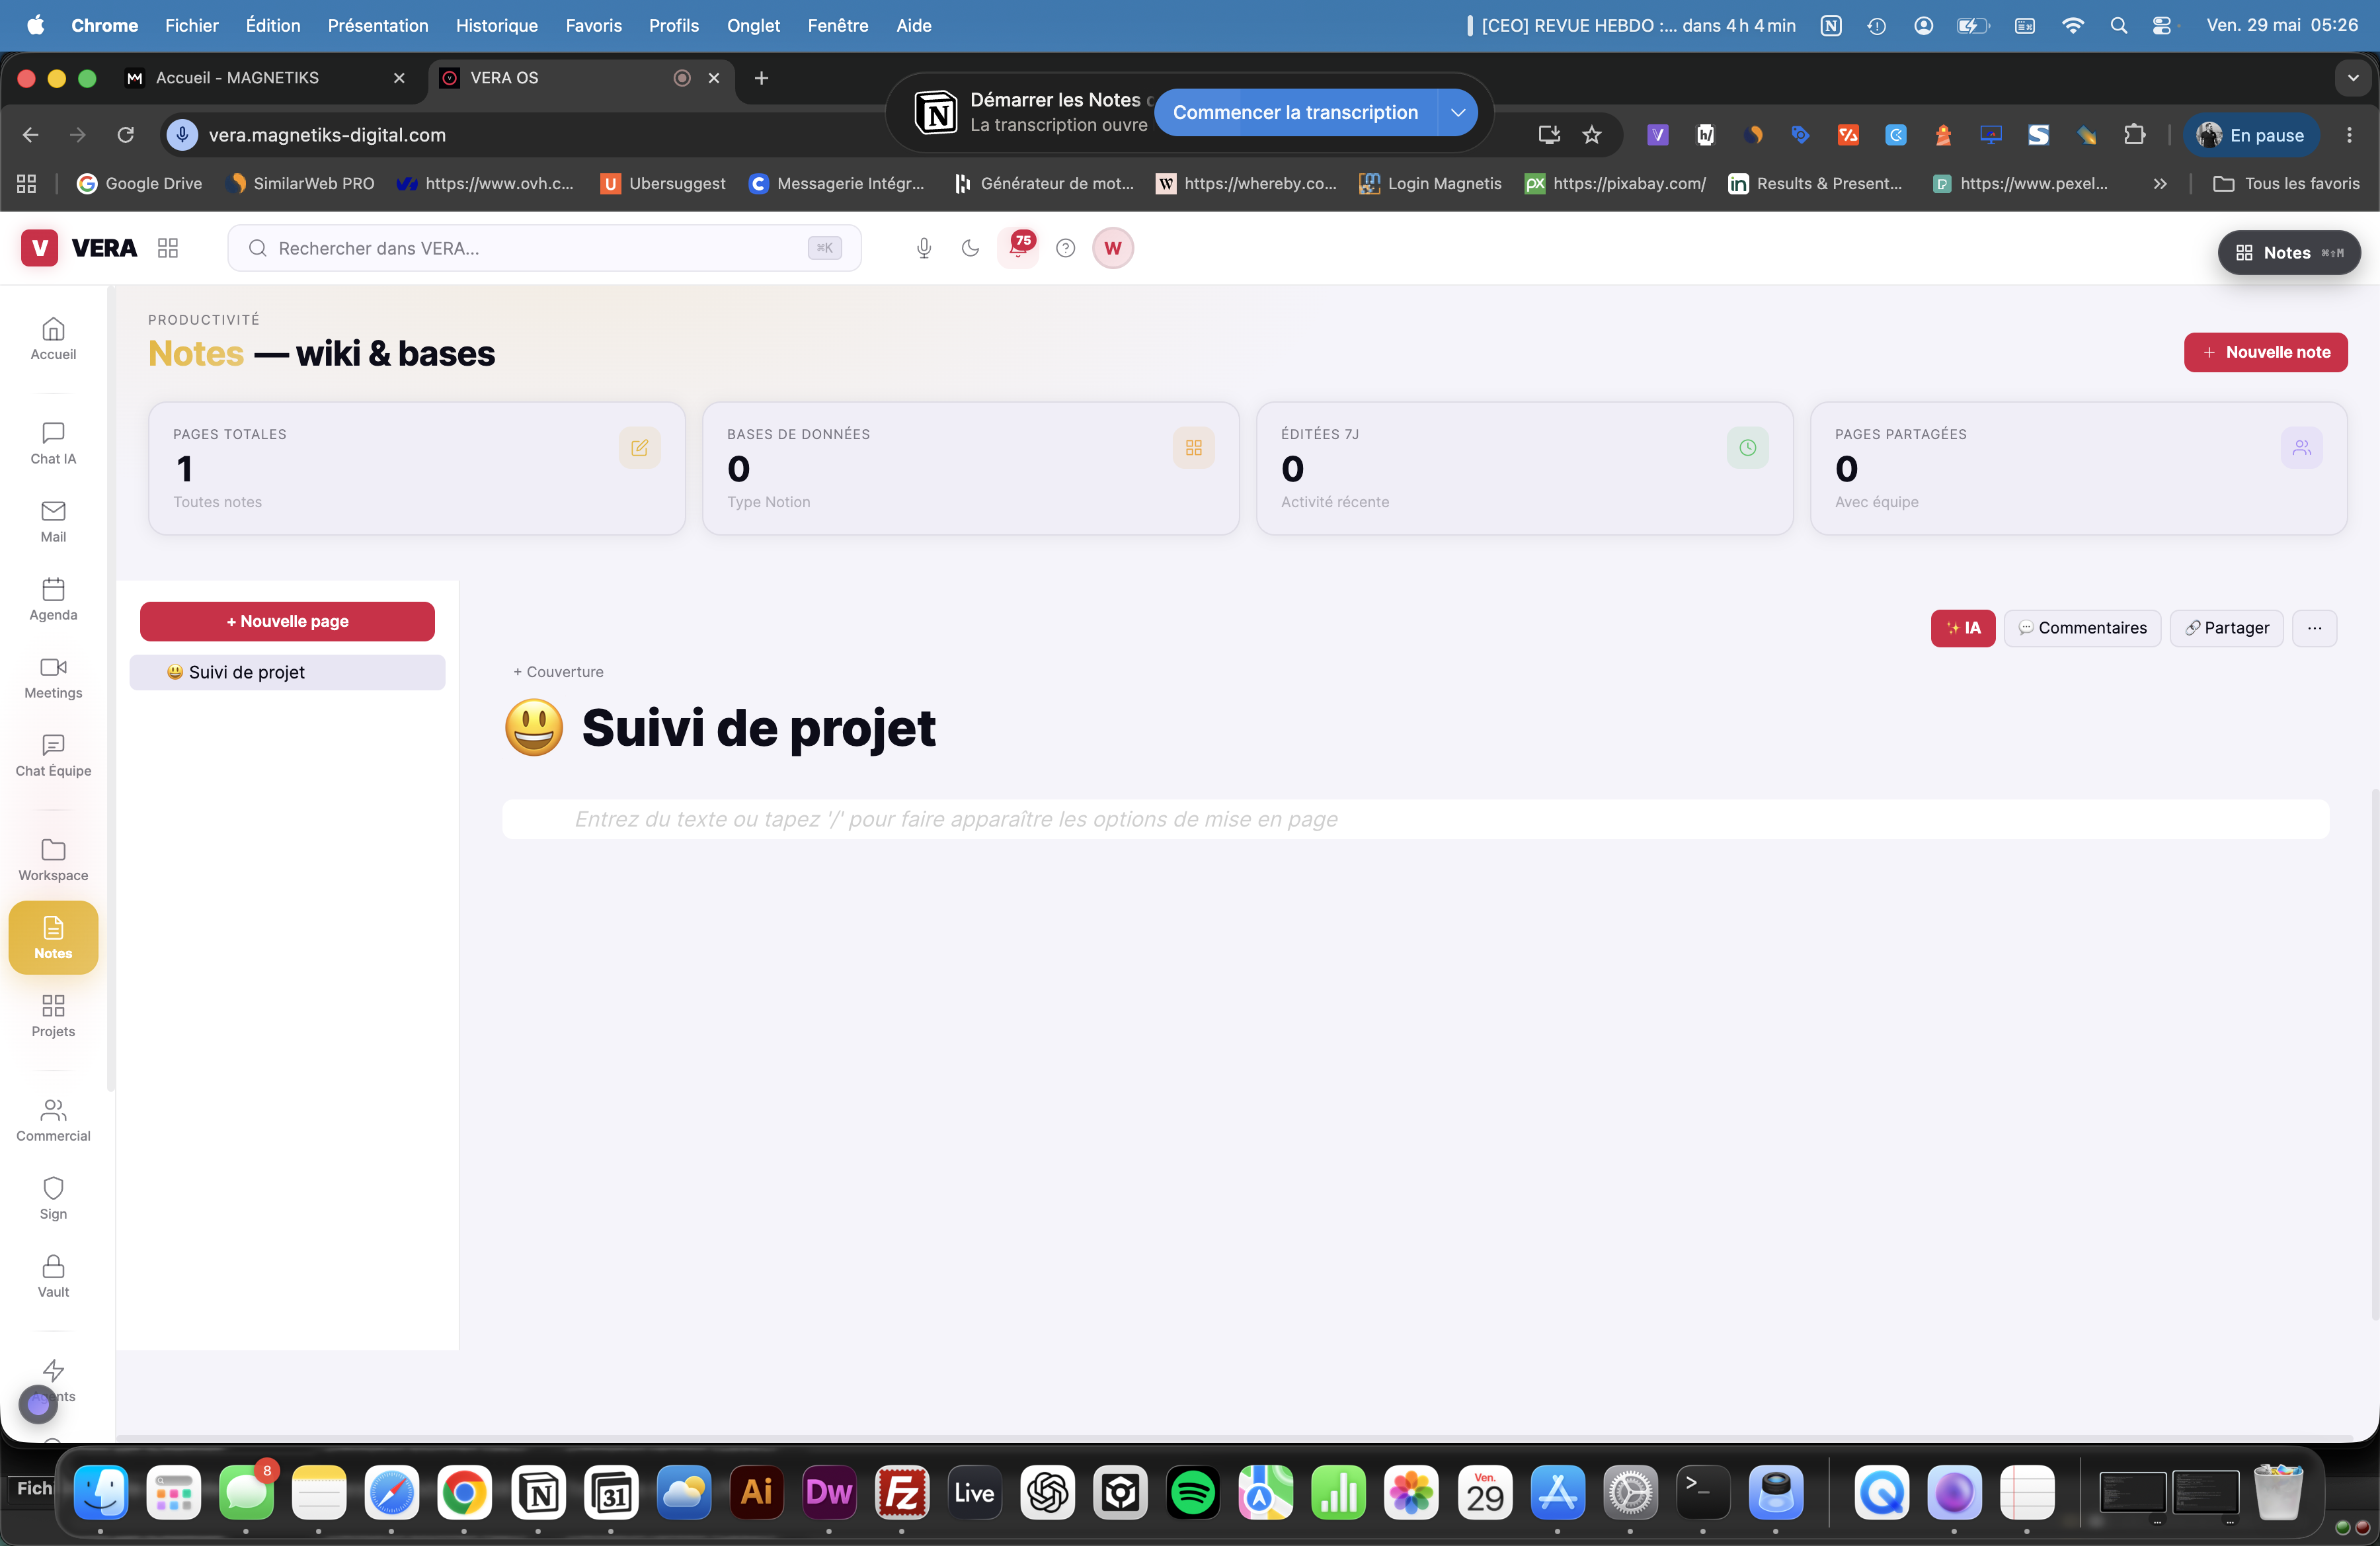Screen dimensions: 2380x1546
Task: Expand Chrome tab search chevron
Action: 2353,78
